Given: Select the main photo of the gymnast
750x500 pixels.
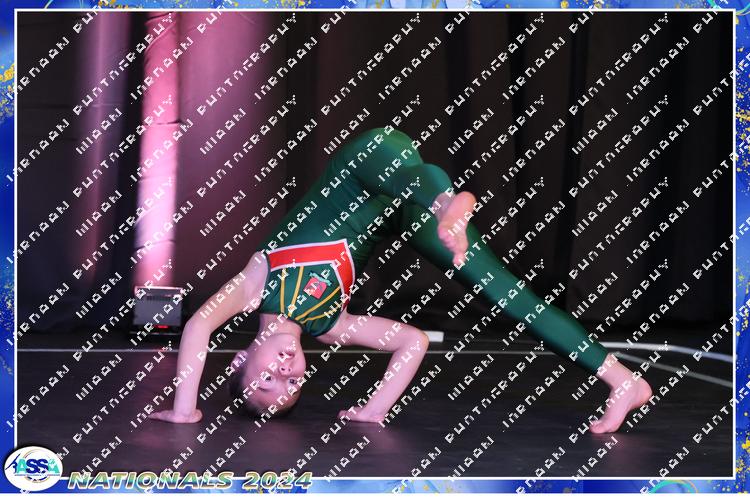Looking at the screenshot, I should click(x=375, y=240).
